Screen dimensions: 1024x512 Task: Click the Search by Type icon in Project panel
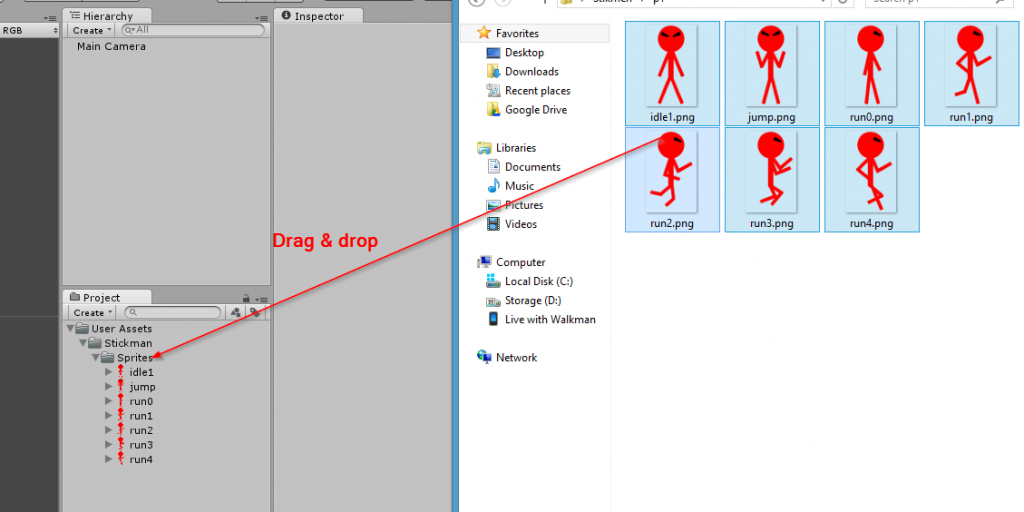(236, 313)
